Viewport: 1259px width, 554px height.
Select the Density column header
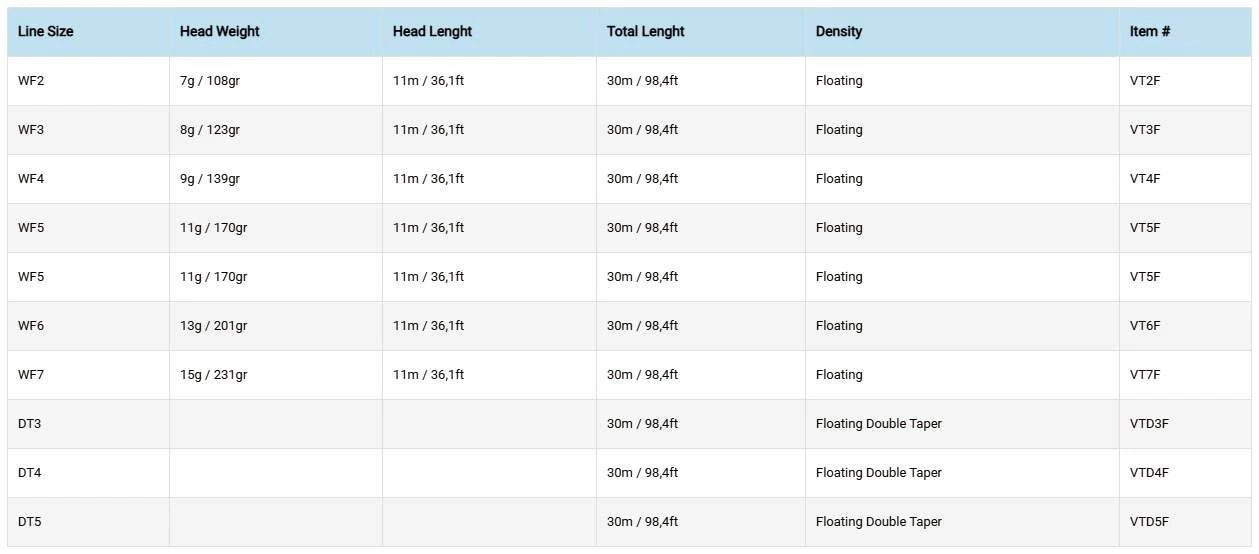[x=838, y=31]
